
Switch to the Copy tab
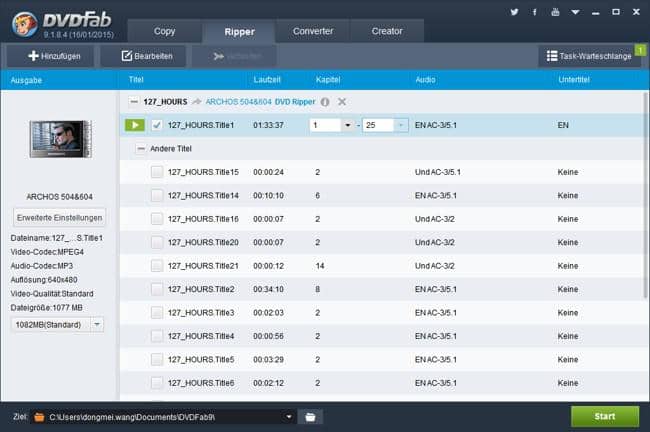pyautogui.click(x=165, y=31)
